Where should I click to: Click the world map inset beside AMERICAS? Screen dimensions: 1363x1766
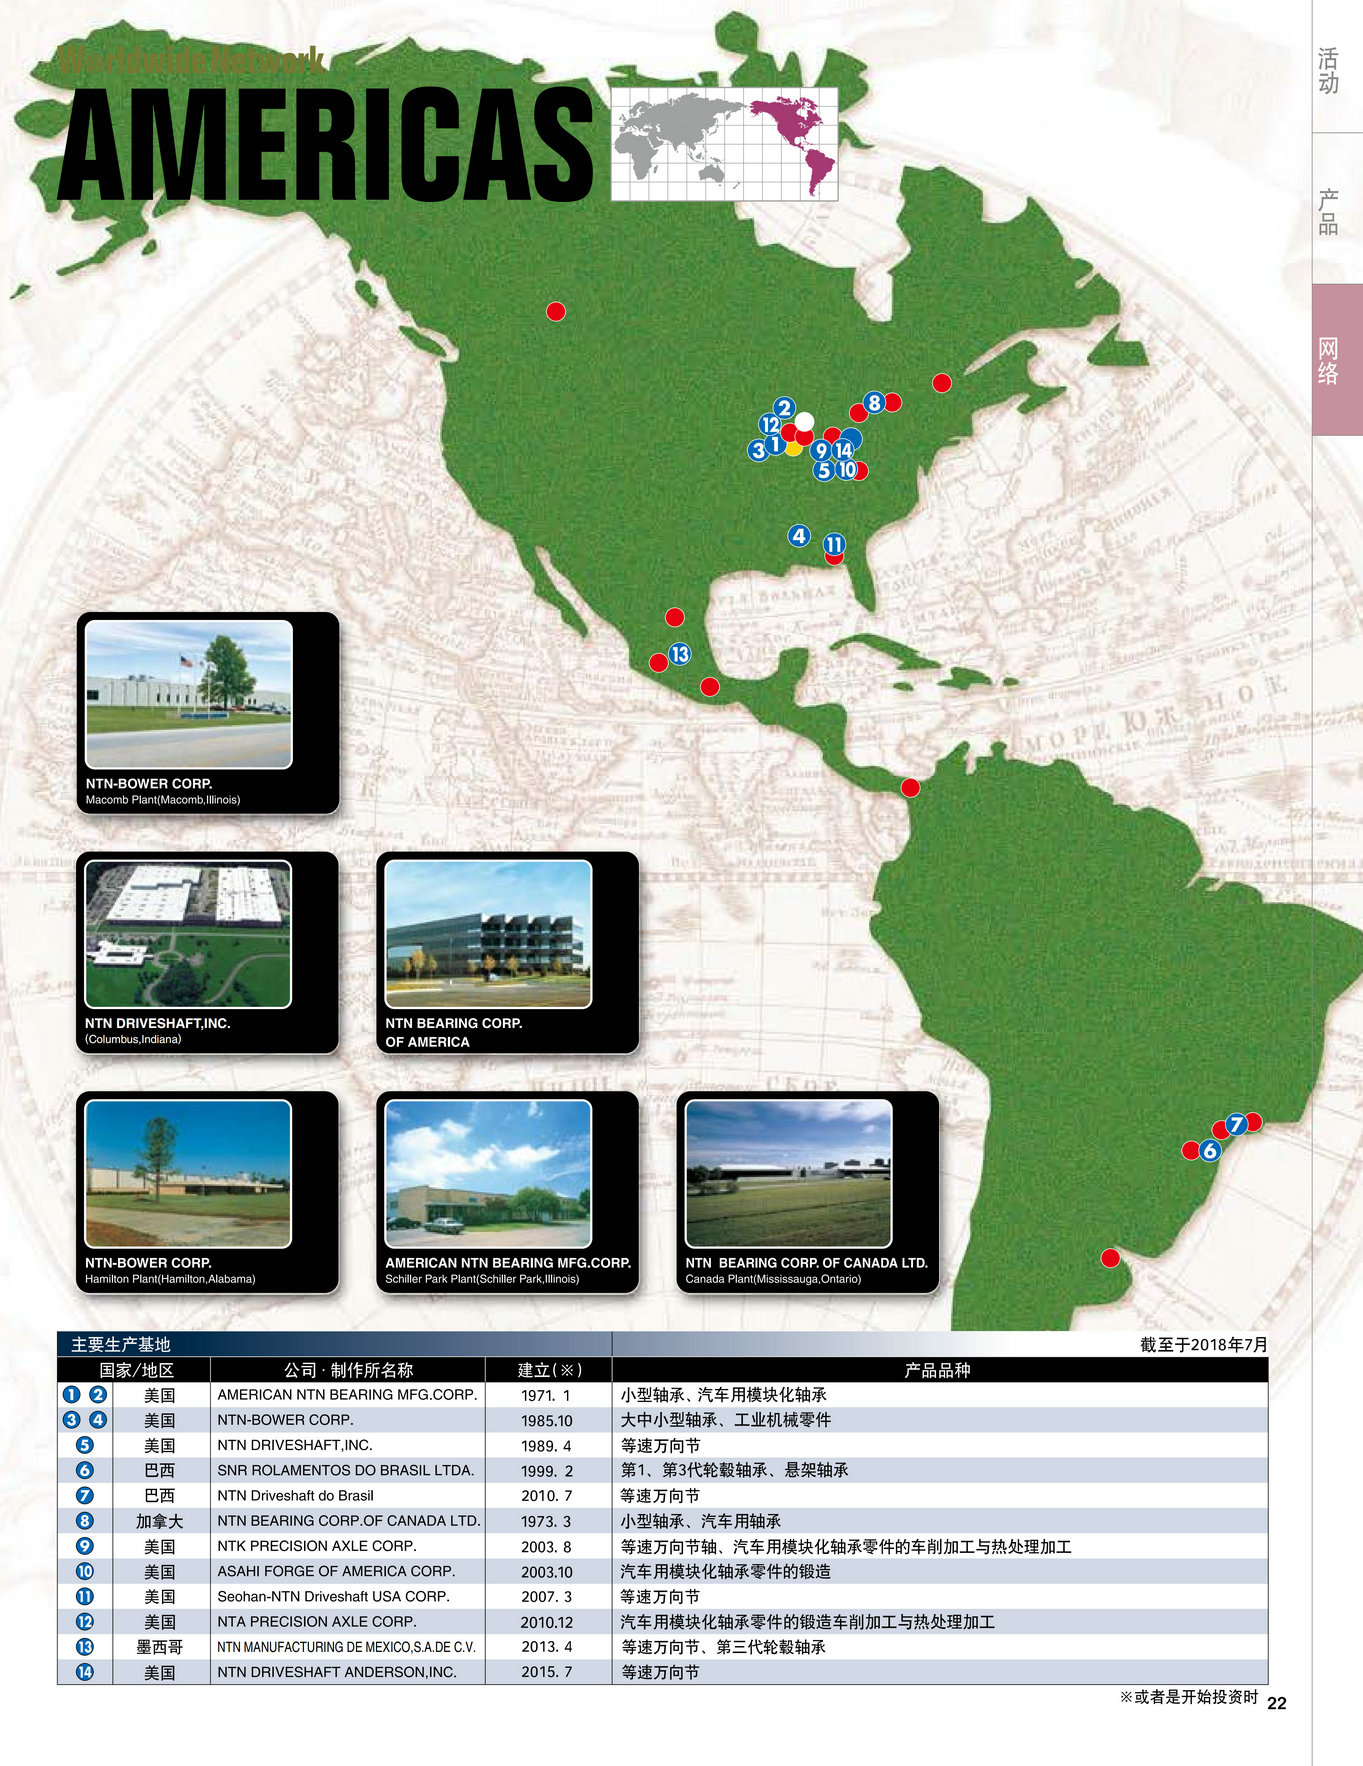[x=724, y=144]
